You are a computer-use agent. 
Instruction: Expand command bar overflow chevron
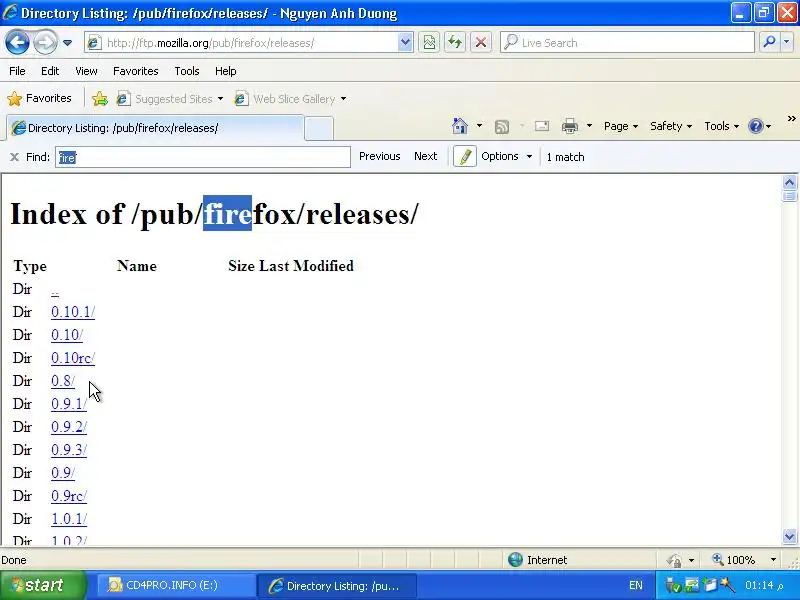(x=791, y=119)
